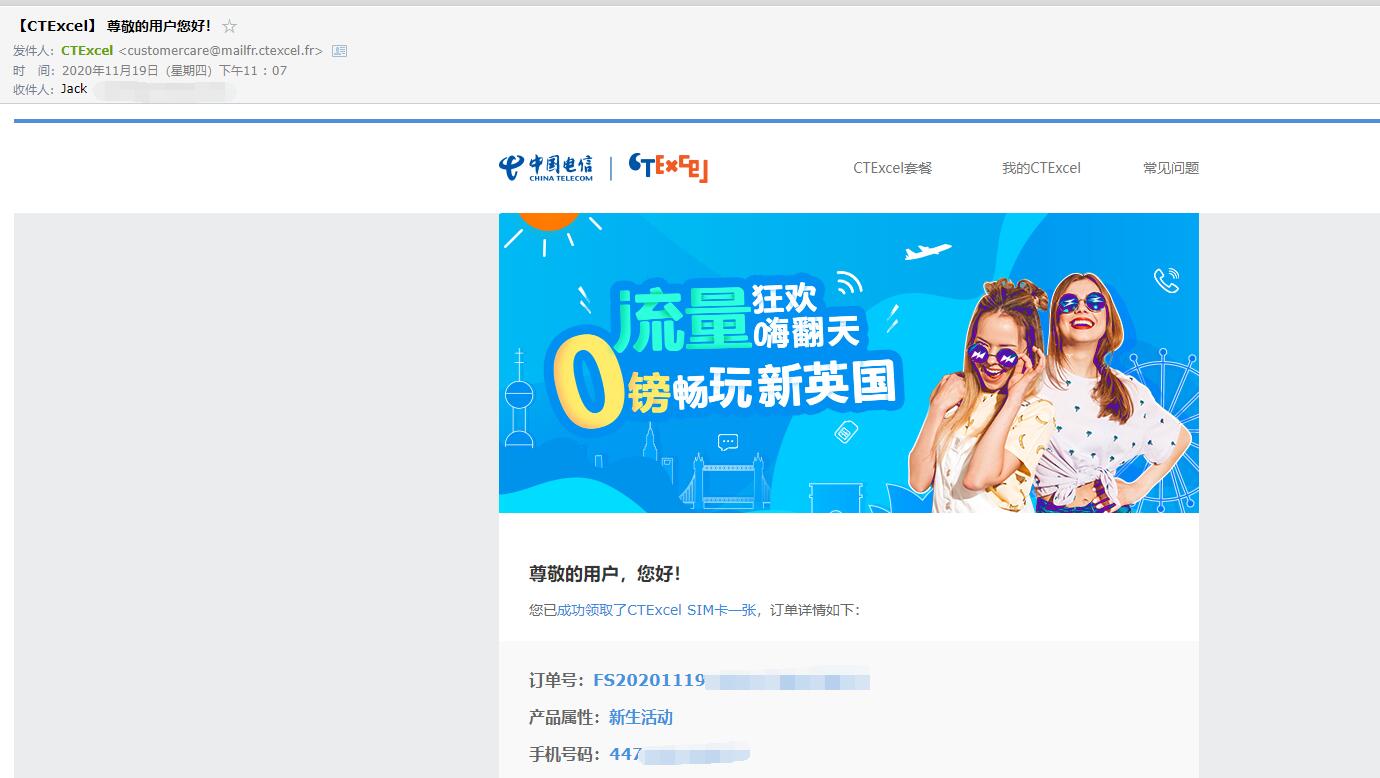Click the 订单号 label
The image size is (1380, 778).
[x=556, y=681]
